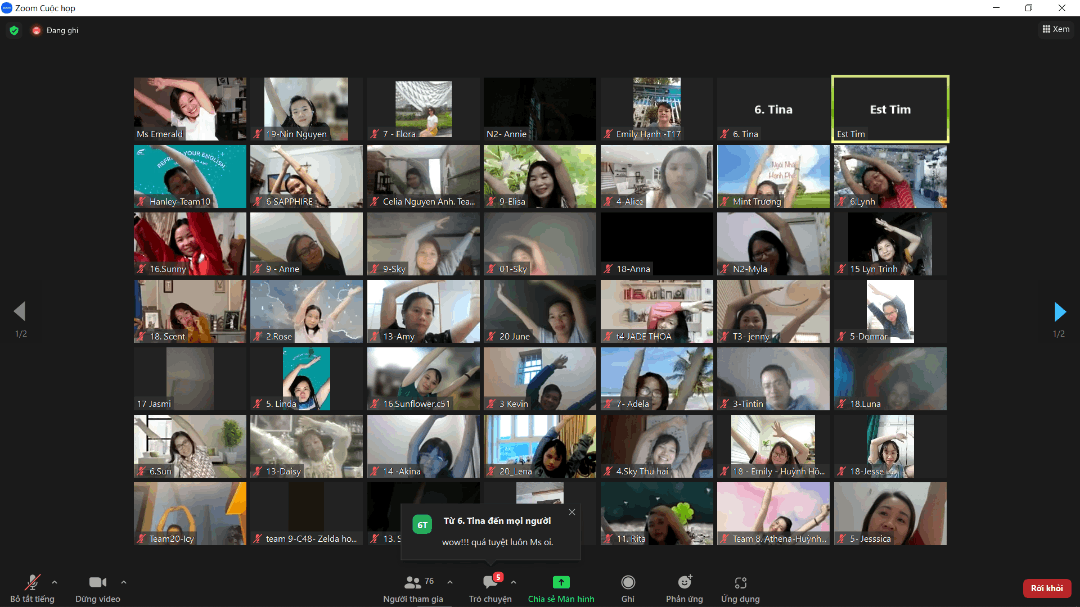Open the Xem view layout menu
This screenshot has height=607, width=1080.
coord(1055,30)
